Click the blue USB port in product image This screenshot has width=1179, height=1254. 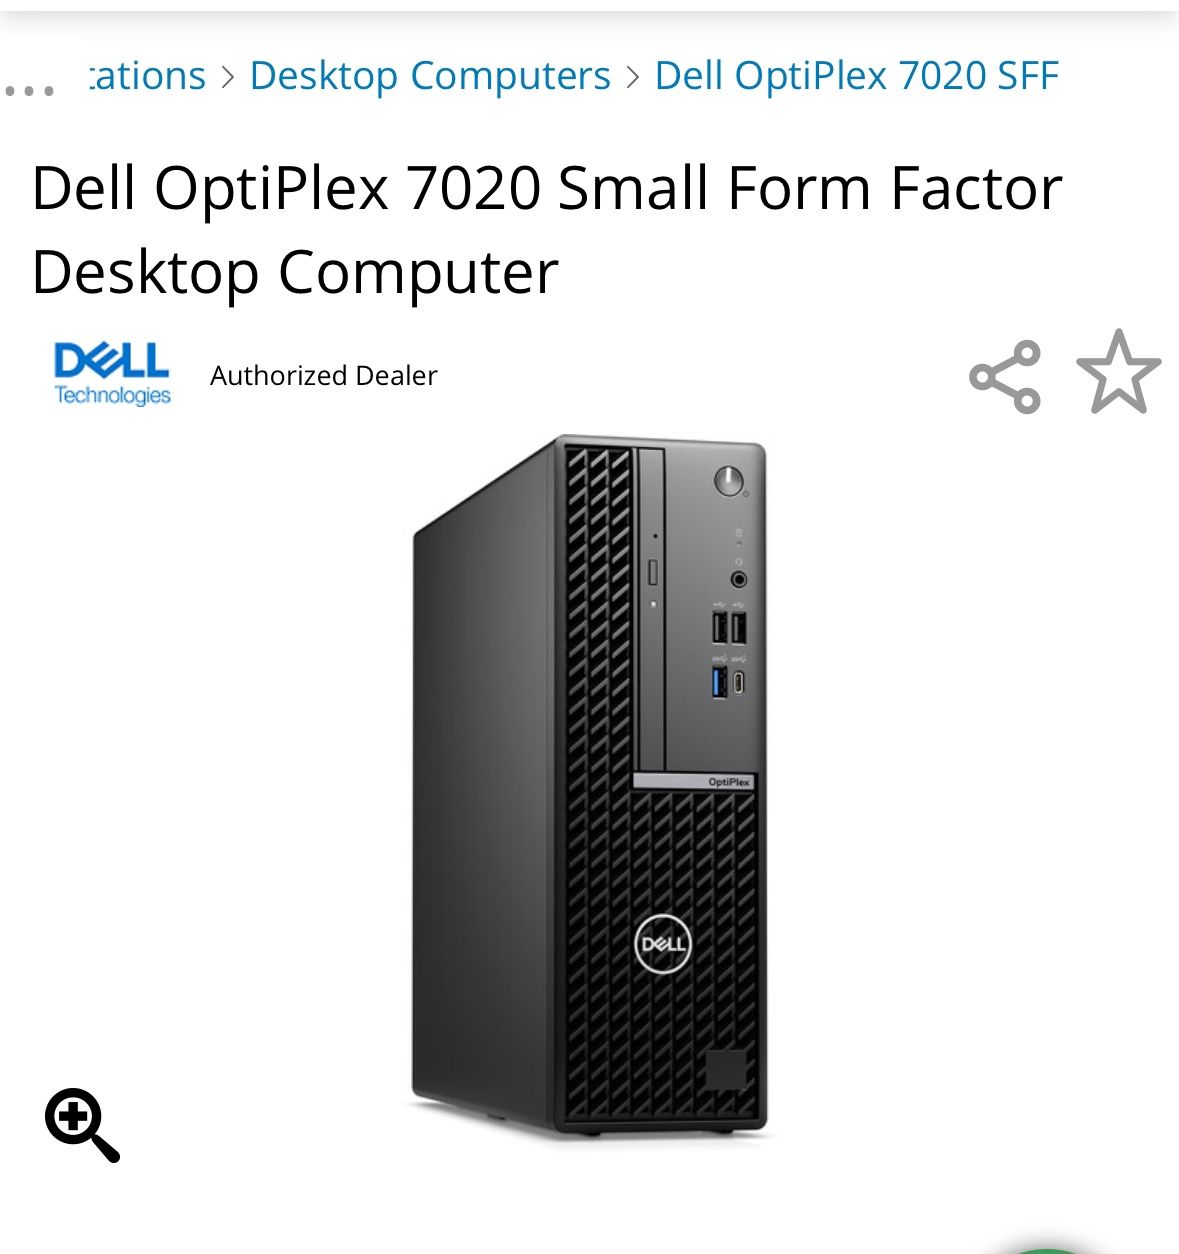click(x=719, y=682)
